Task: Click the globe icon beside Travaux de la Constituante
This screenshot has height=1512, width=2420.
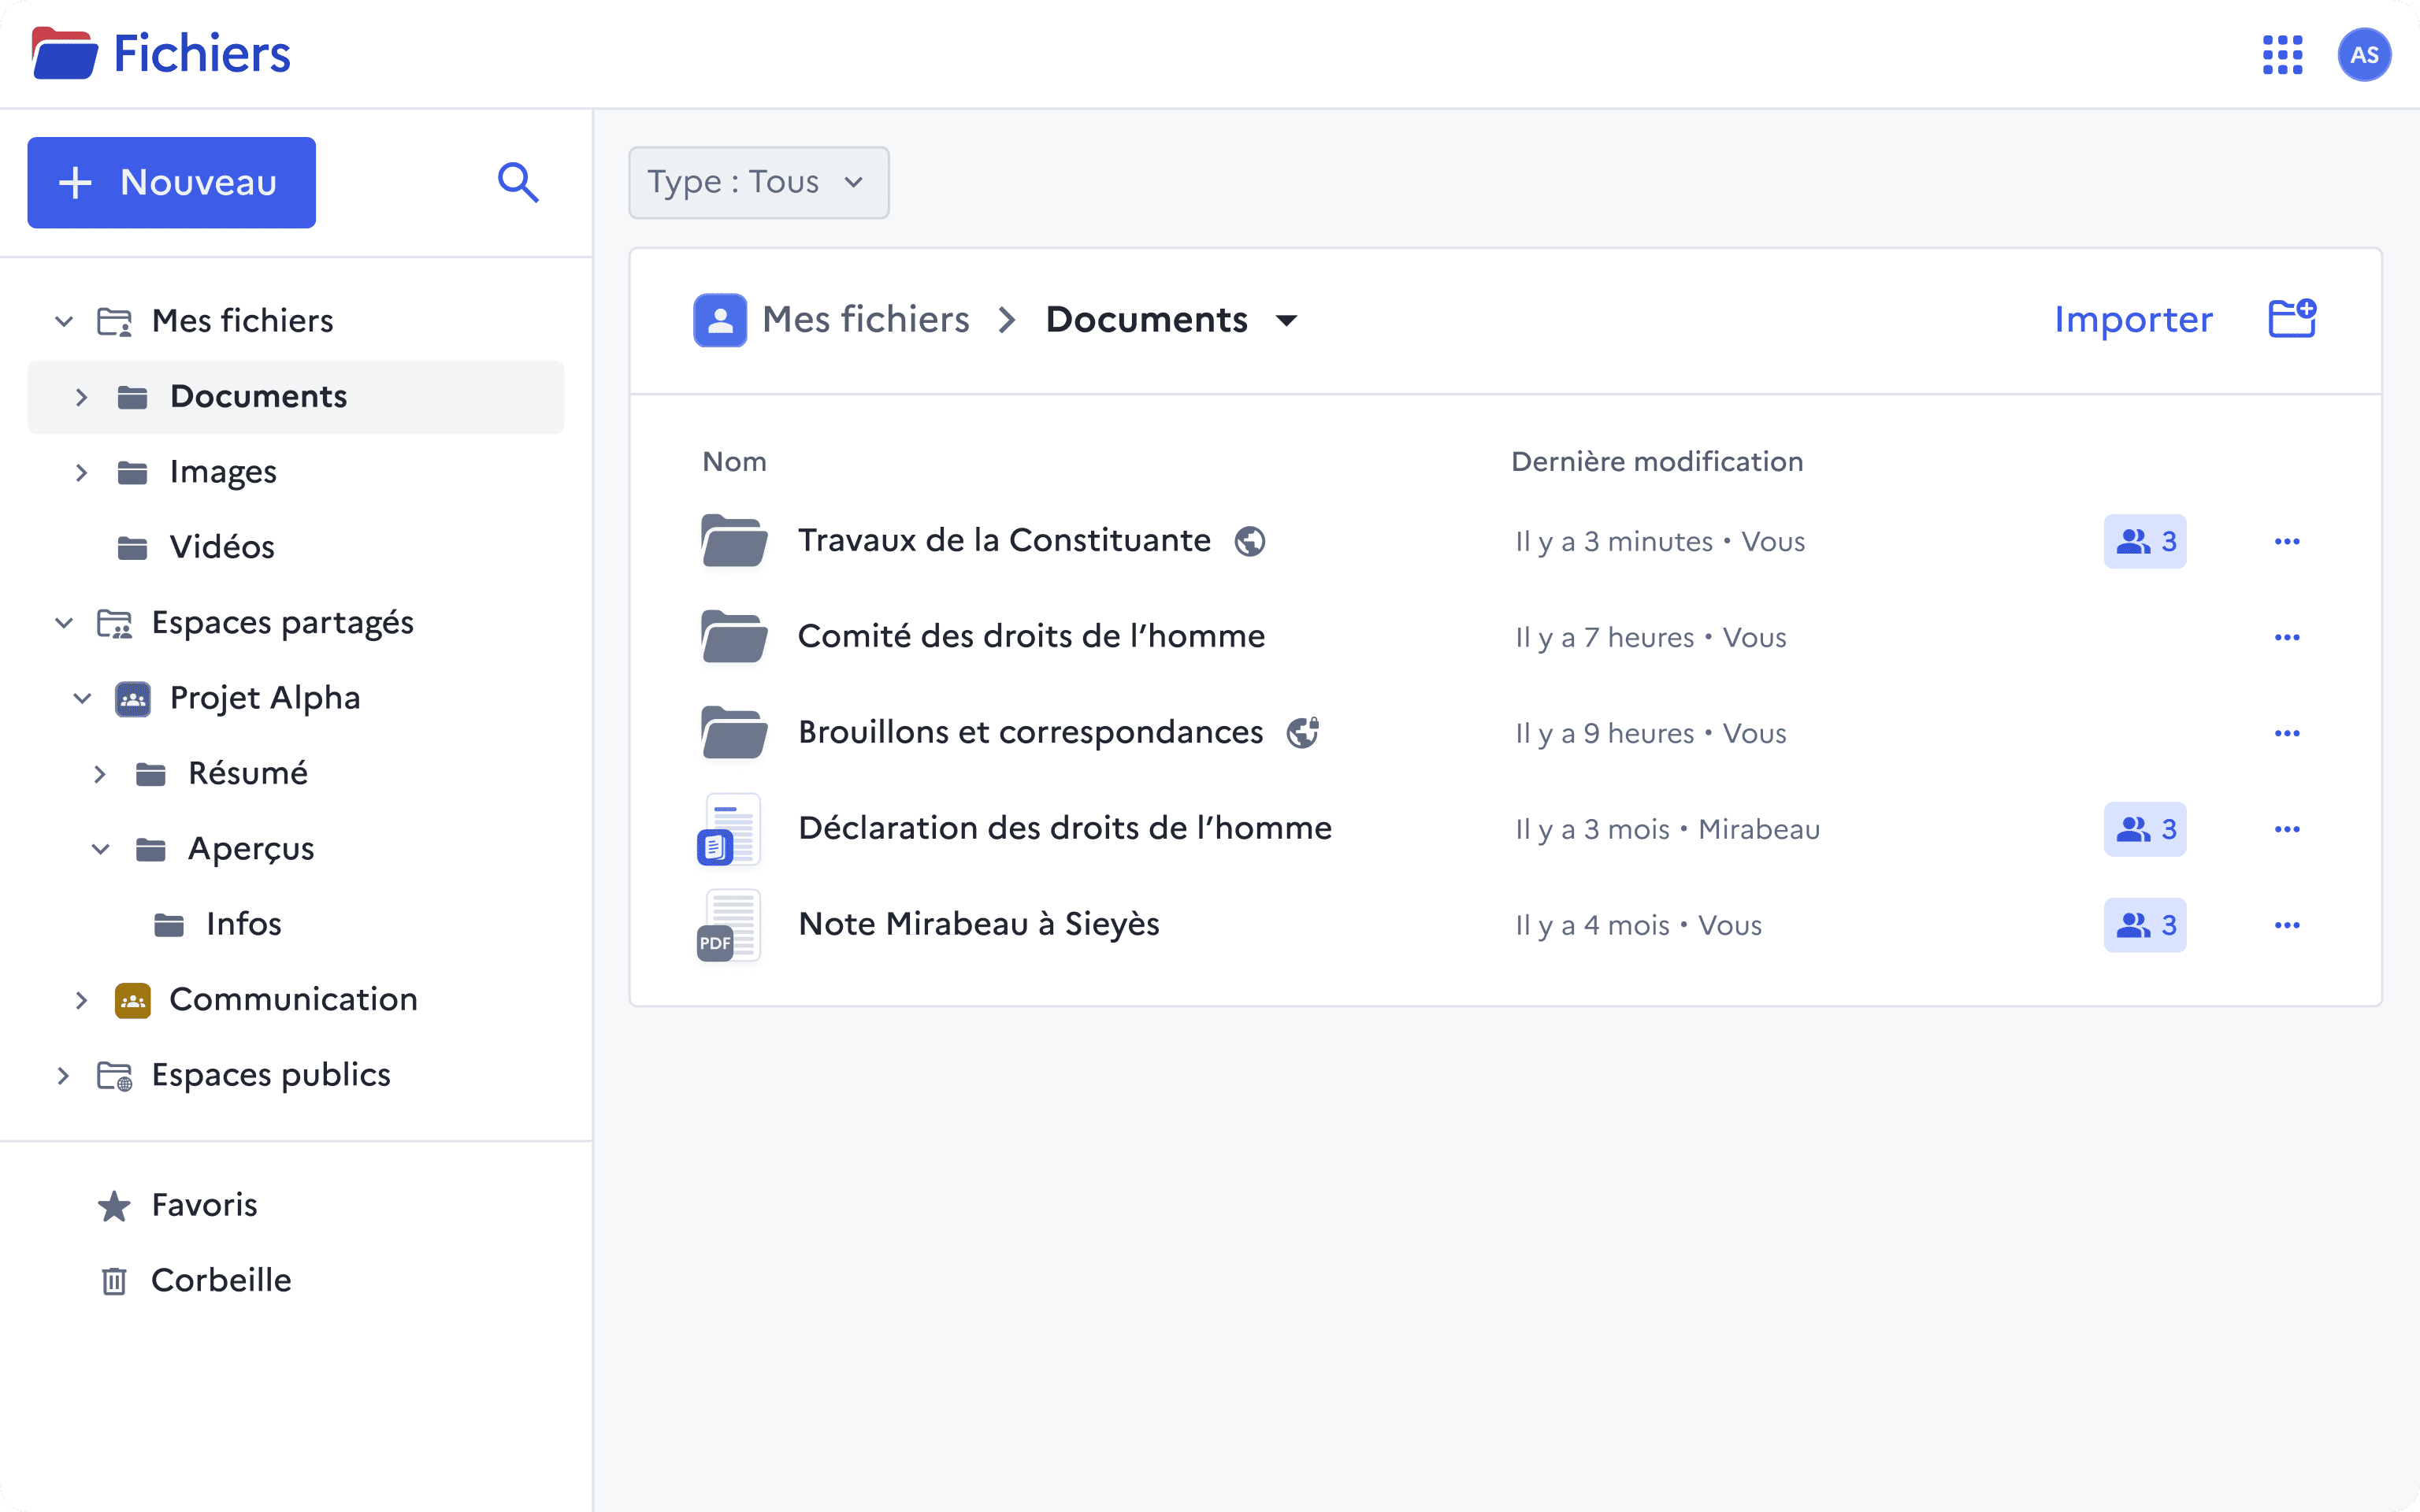Action: (x=1249, y=541)
